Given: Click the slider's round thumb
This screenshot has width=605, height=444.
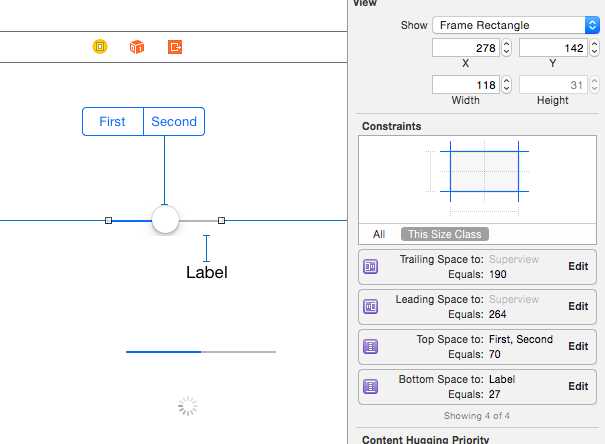Looking at the screenshot, I should pyautogui.click(x=165, y=219).
